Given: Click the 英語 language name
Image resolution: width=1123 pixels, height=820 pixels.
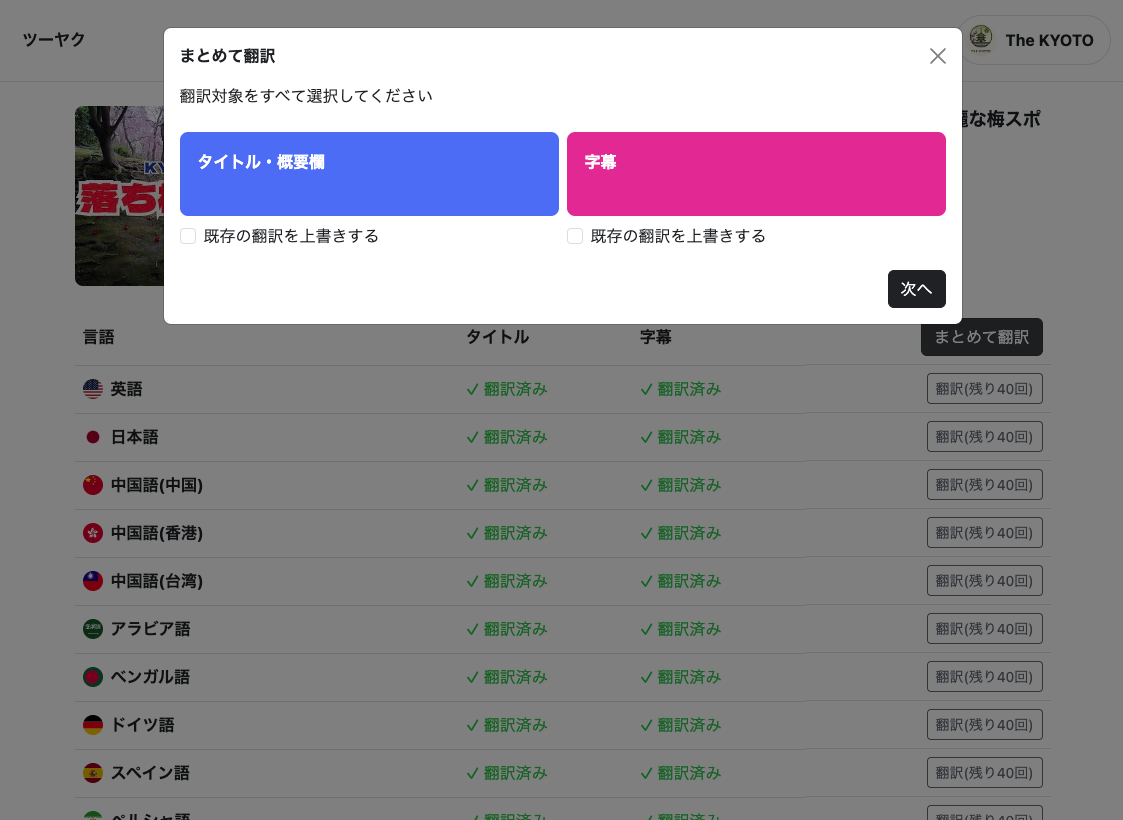Looking at the screenshot, I should tap(126, 389).
